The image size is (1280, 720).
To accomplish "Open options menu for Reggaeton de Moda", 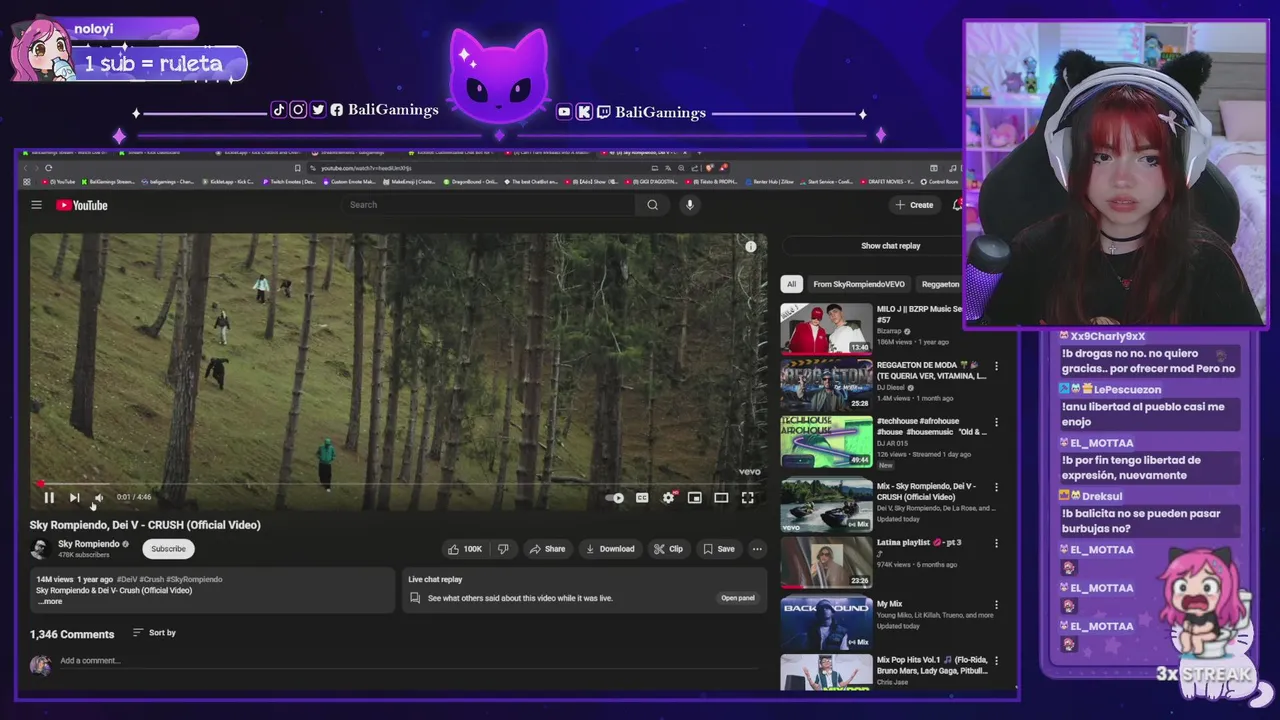I will pyautogui.click(x=996, y=366).
